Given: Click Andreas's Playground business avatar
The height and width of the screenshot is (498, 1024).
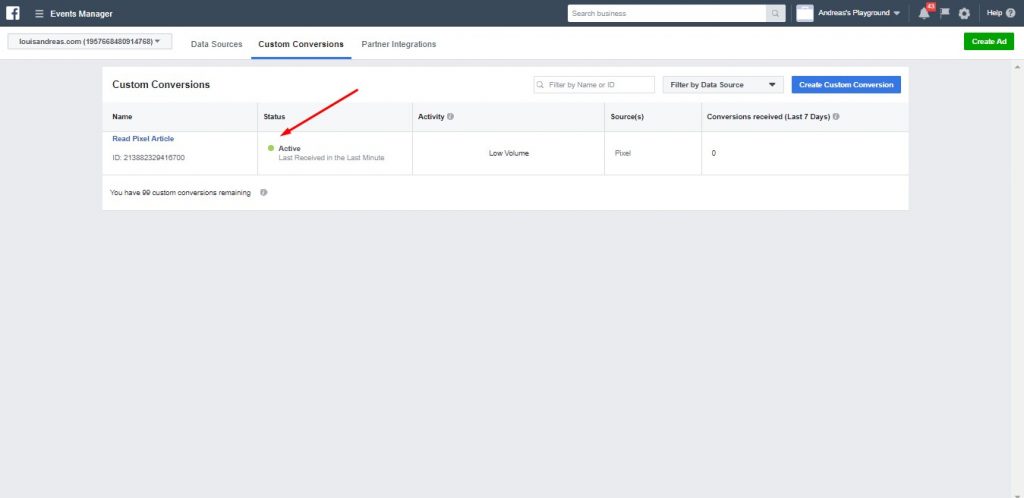Looking at the screenshot, I should tap(805, 13).
